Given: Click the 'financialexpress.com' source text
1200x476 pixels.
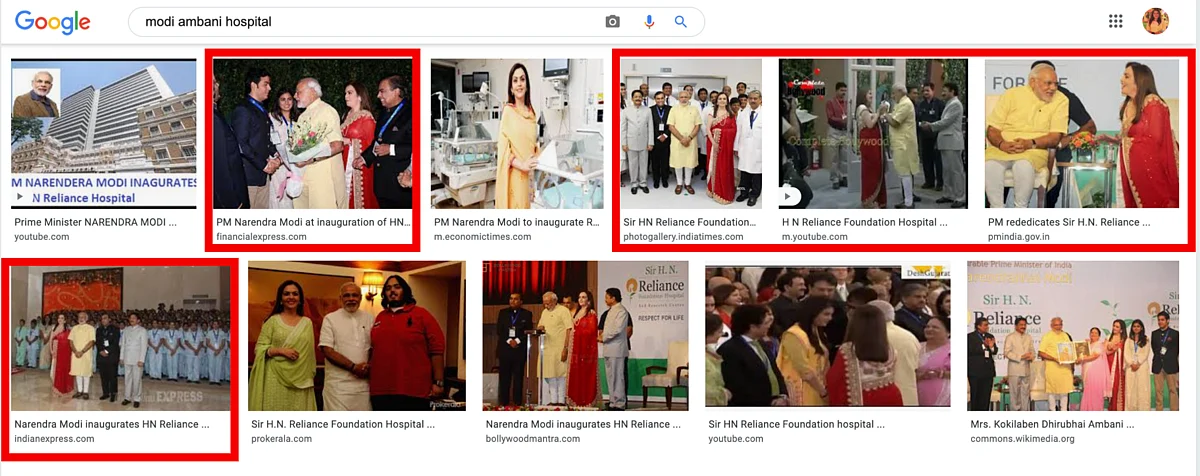Looking at the screenshot, I should click(x=261, y=237).
